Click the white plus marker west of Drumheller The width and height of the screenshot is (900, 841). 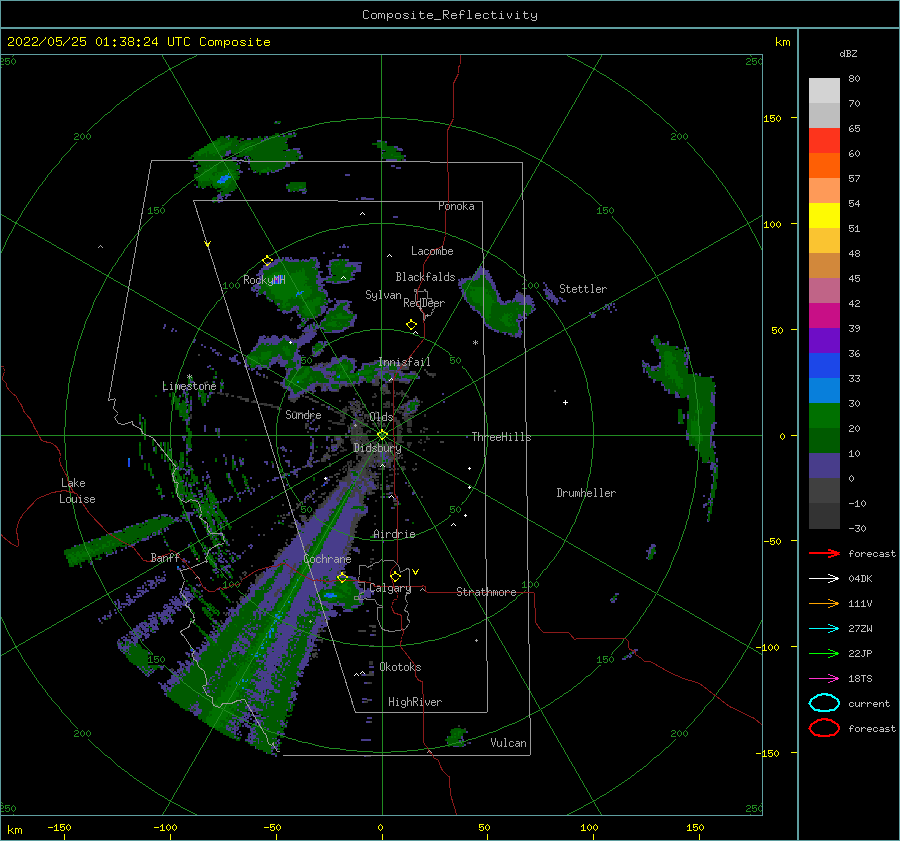point(565,402)
